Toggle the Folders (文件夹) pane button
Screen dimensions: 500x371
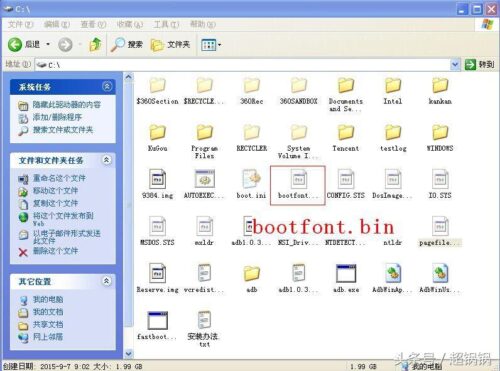(x=170, y=45)
